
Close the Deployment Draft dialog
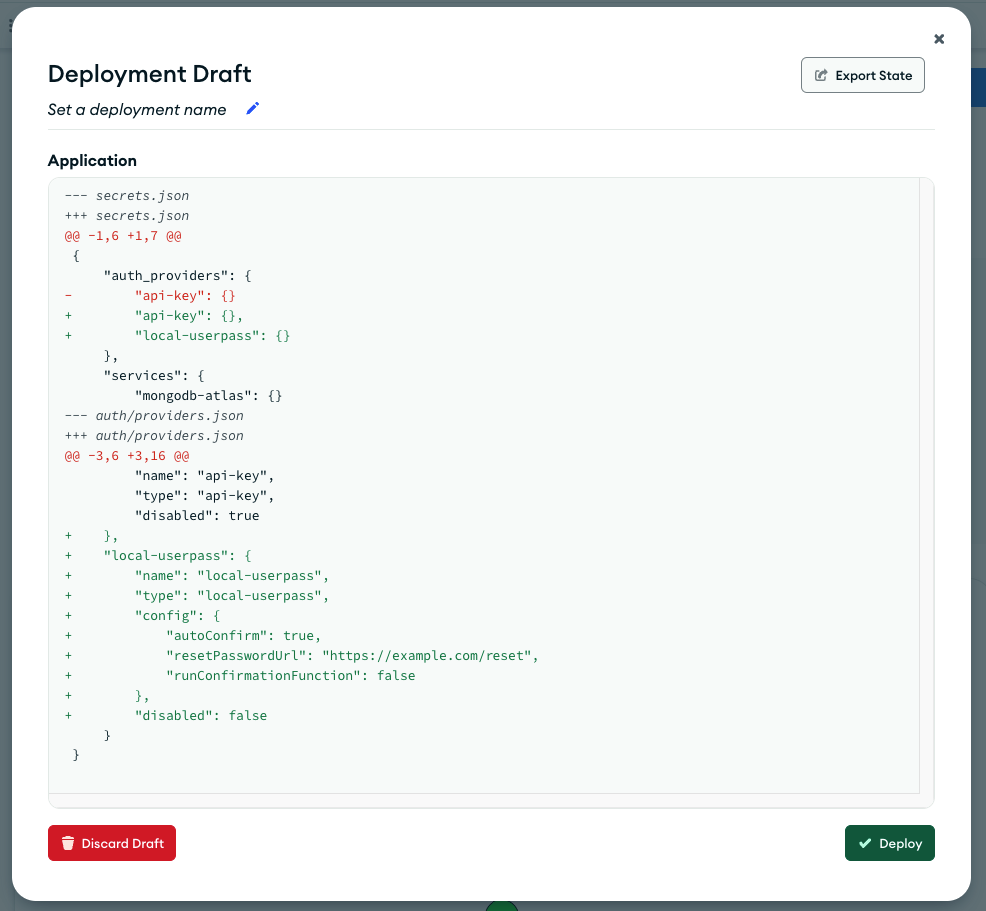click(939, 39)
